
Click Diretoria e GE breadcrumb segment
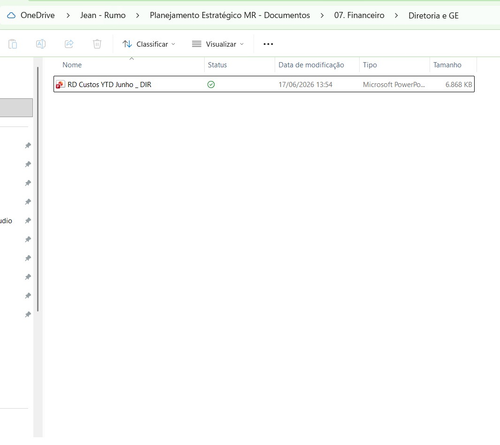click(x=434, y=16)
